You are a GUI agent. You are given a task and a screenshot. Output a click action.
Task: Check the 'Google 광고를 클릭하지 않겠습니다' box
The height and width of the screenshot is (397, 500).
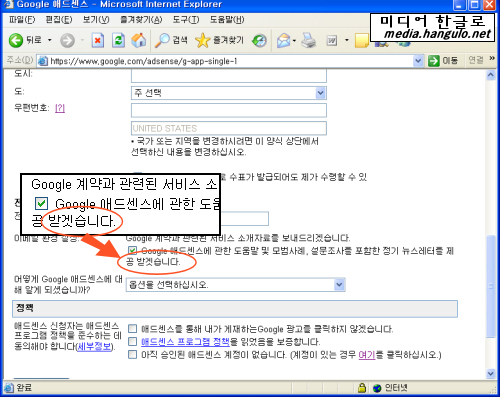point(132,329)
